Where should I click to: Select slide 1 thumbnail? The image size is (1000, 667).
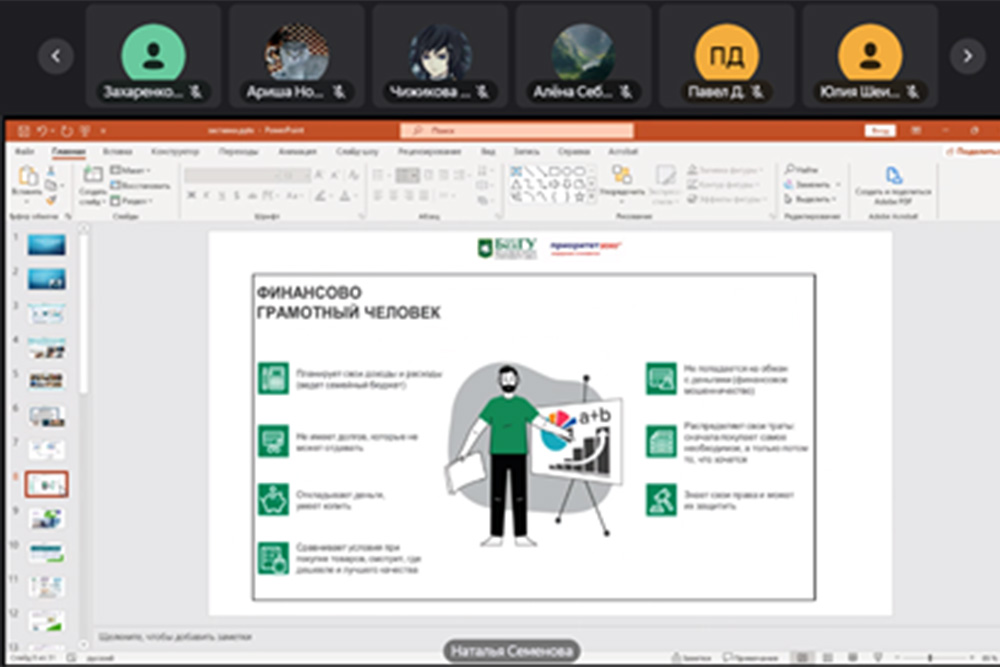click(x=46, y=244)
